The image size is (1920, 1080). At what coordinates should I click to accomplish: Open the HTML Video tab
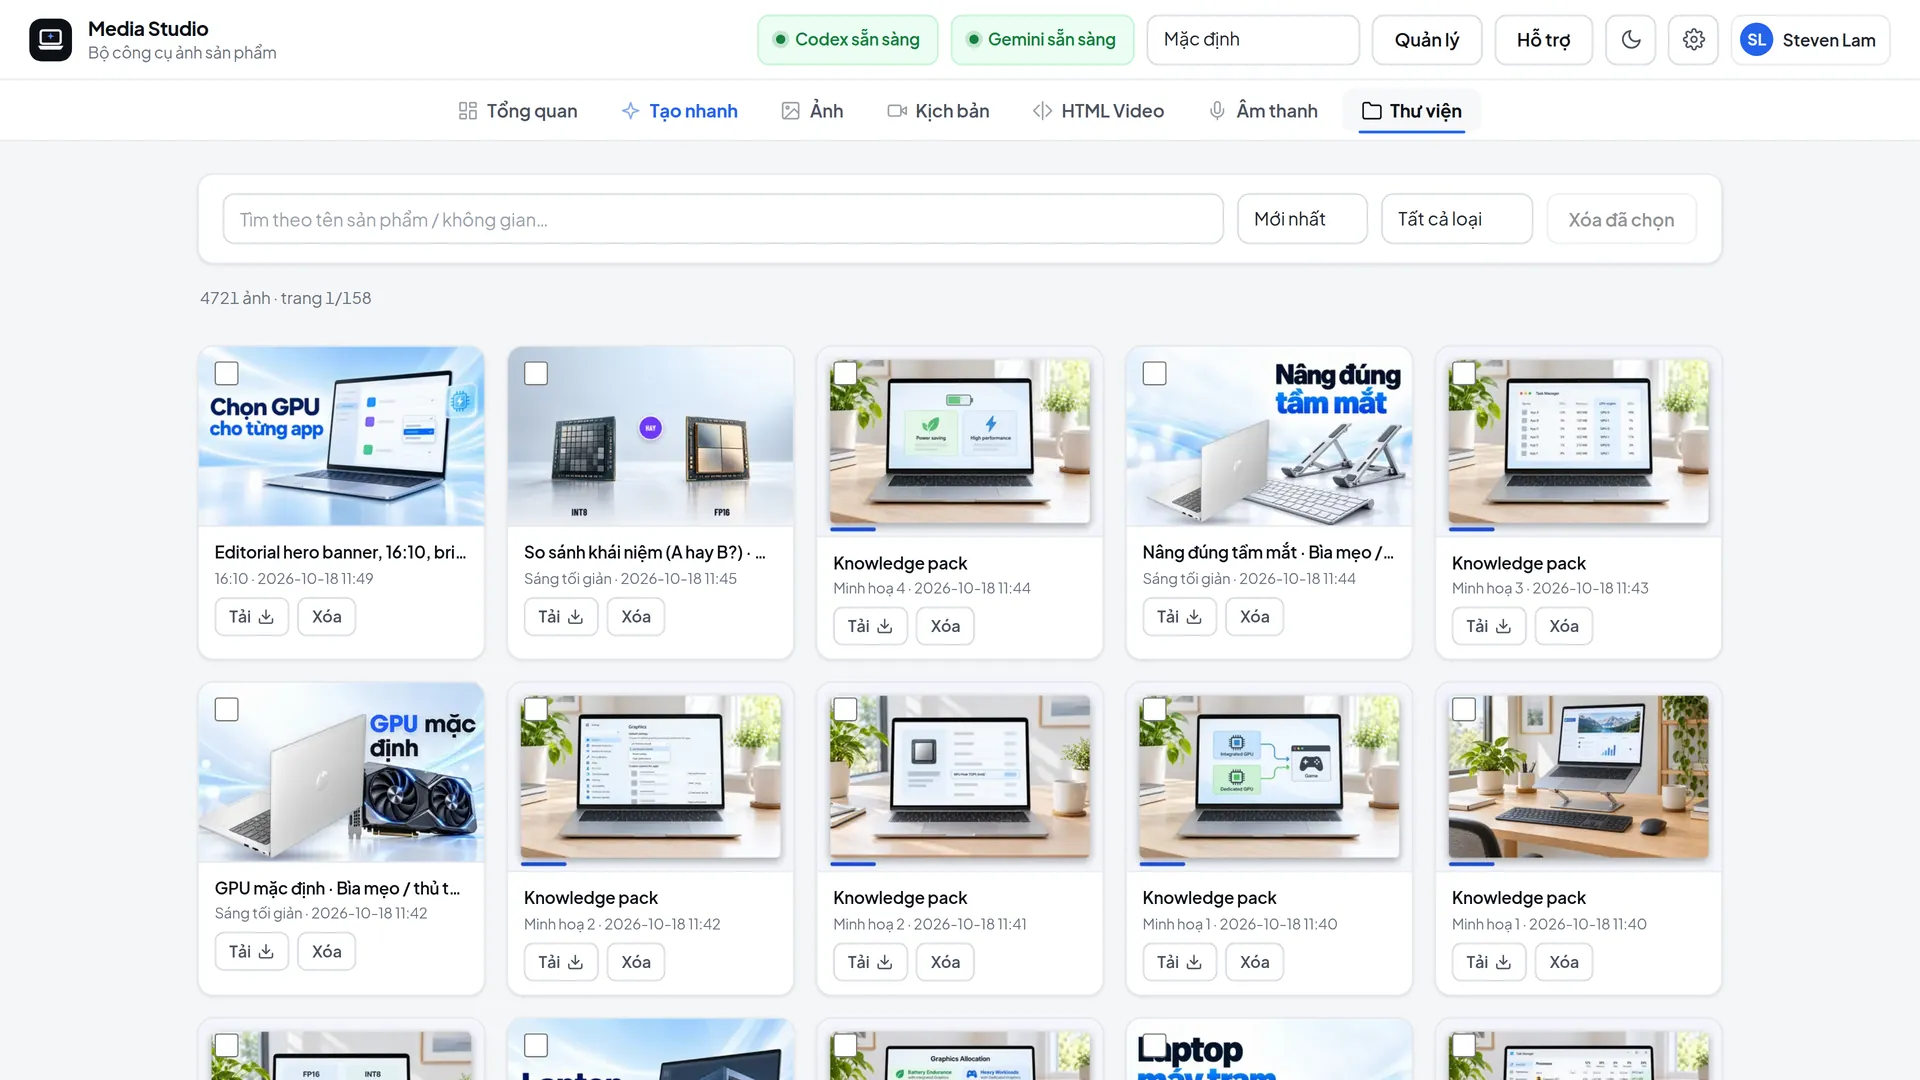point(1098,111)
